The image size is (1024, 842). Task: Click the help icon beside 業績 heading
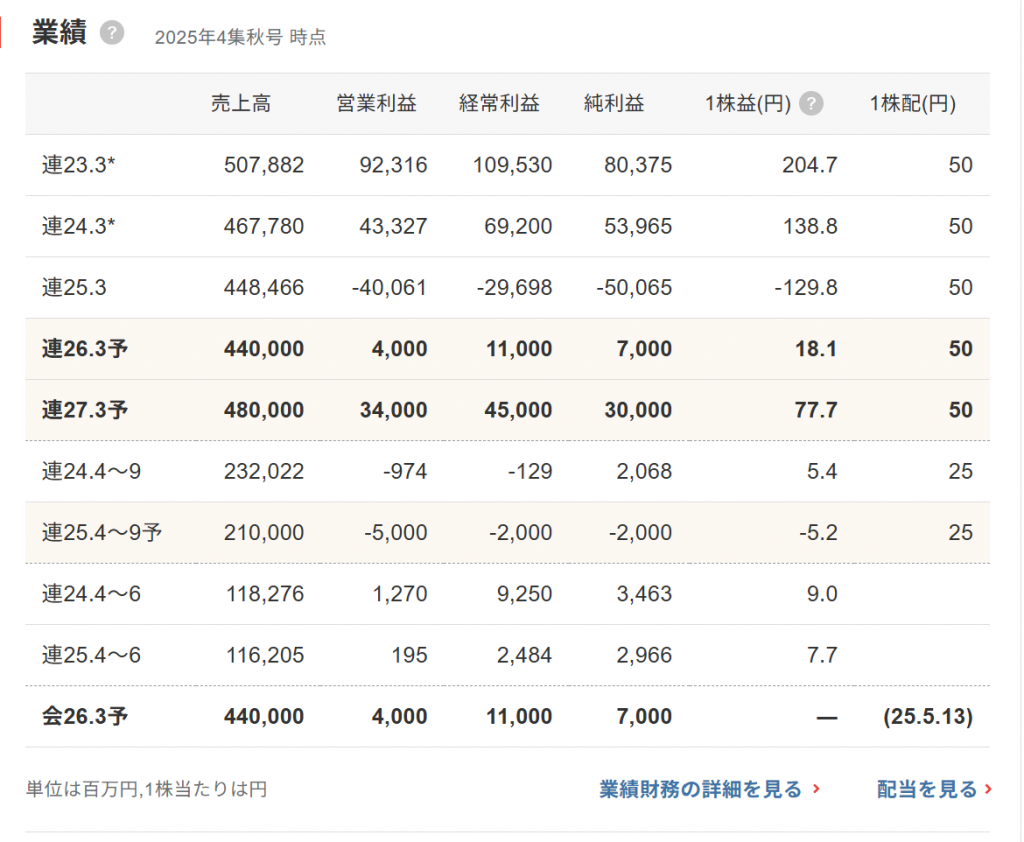click(112, 34)
